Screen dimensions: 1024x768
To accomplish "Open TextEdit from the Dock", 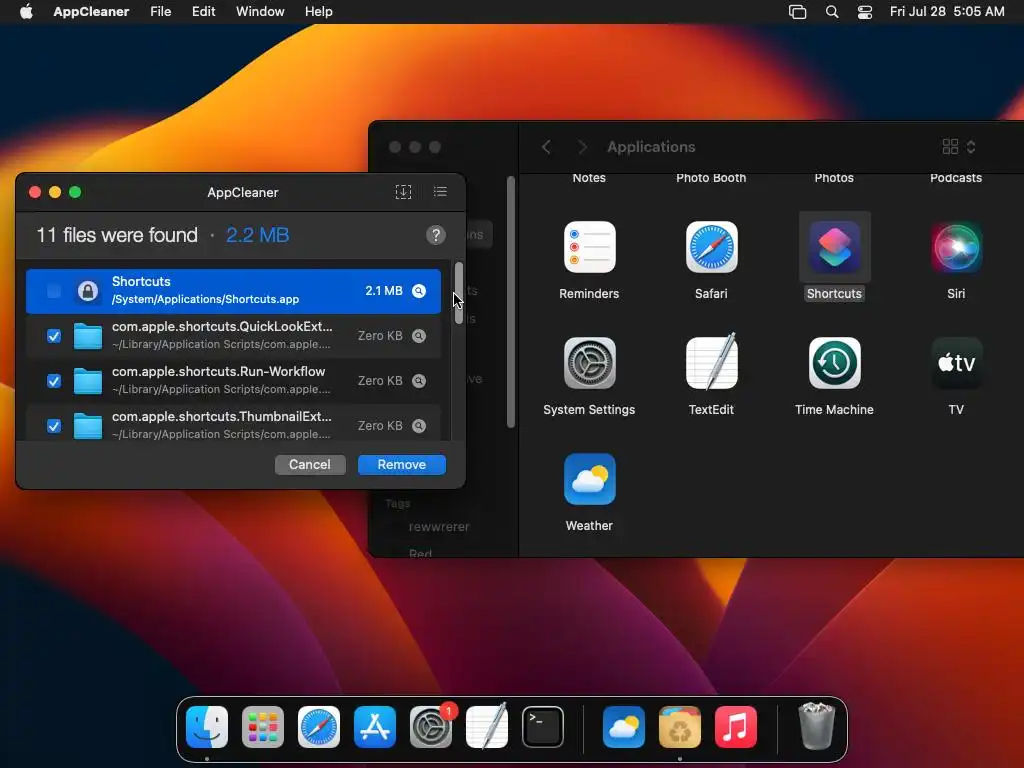I will (487, 726).
